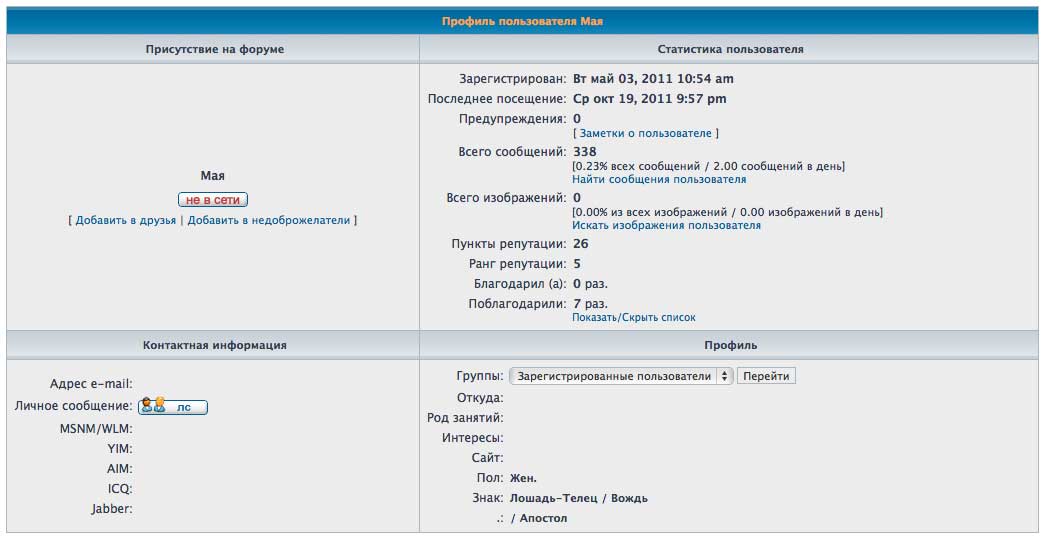This screenshot has width=1047, height=540.
Task: Click 'Добавить в недоброжелатели' link
Action: [268, 220]
